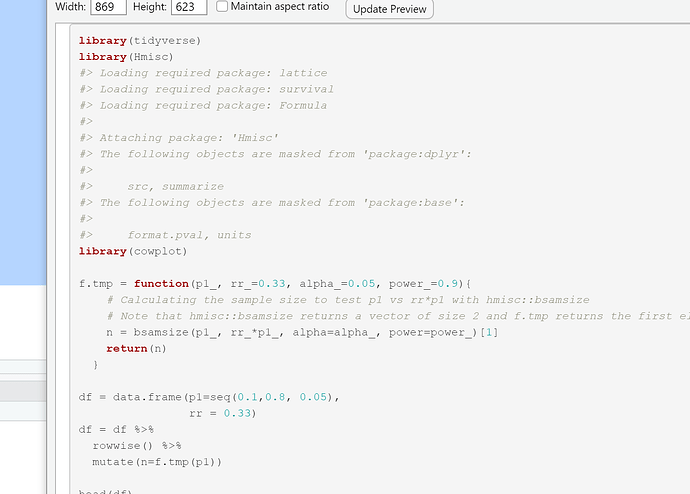Click the library(tidyverse) code line
Viewport: 690px width, 494px height.
pos(139,41)
